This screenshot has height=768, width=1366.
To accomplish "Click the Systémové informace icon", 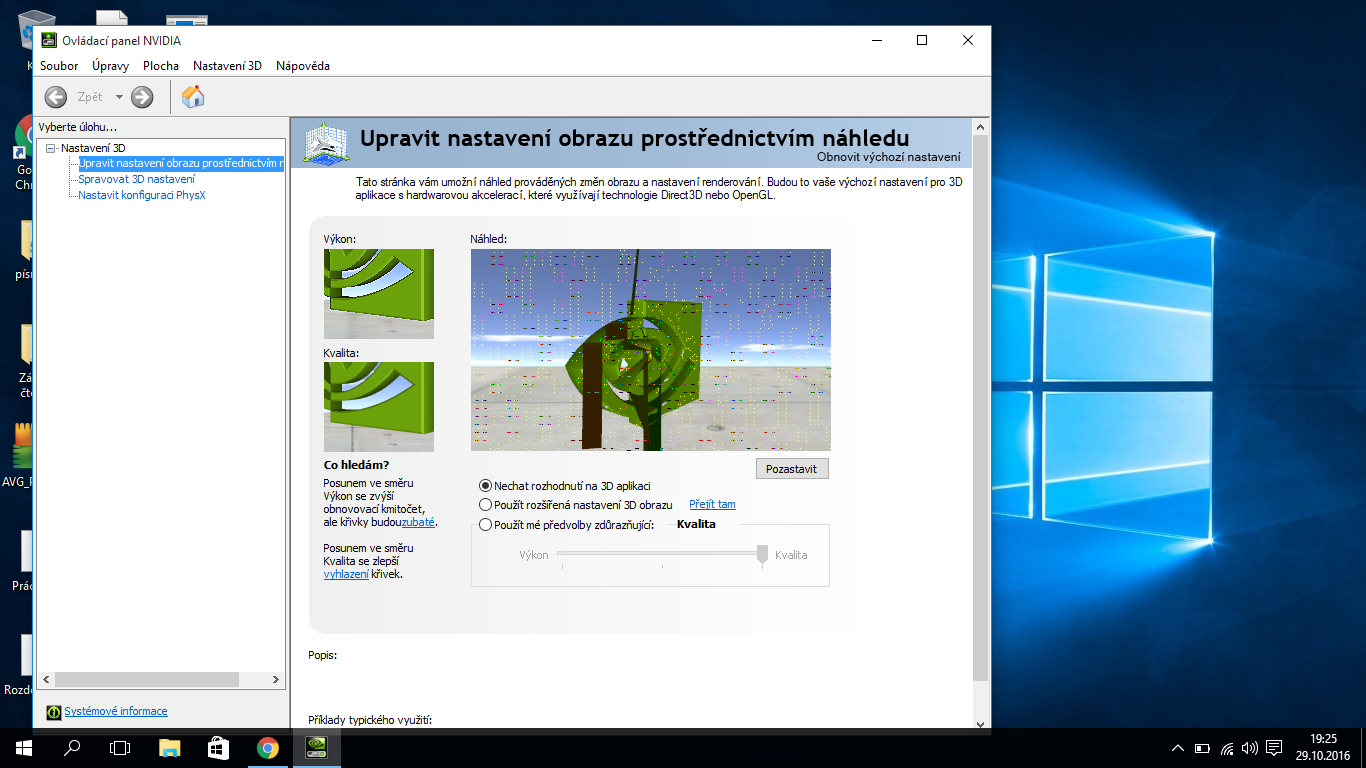I will click(x=54, y=712).
